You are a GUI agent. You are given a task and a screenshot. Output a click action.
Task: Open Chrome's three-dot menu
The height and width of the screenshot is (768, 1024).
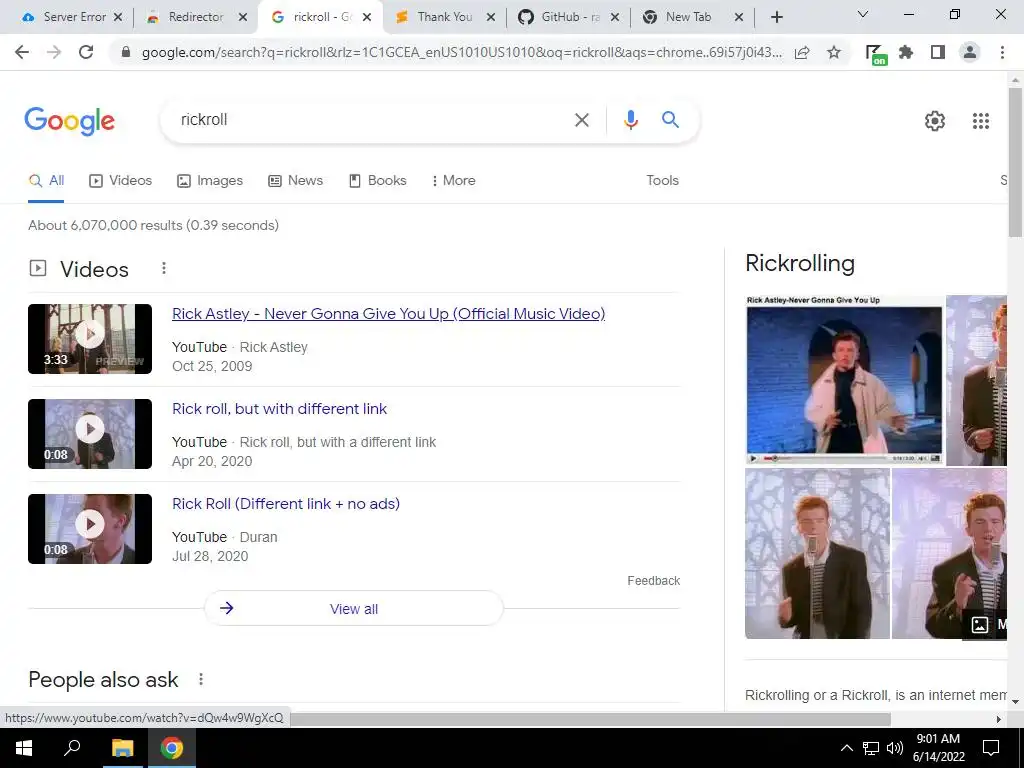[x=1002, y=52]
